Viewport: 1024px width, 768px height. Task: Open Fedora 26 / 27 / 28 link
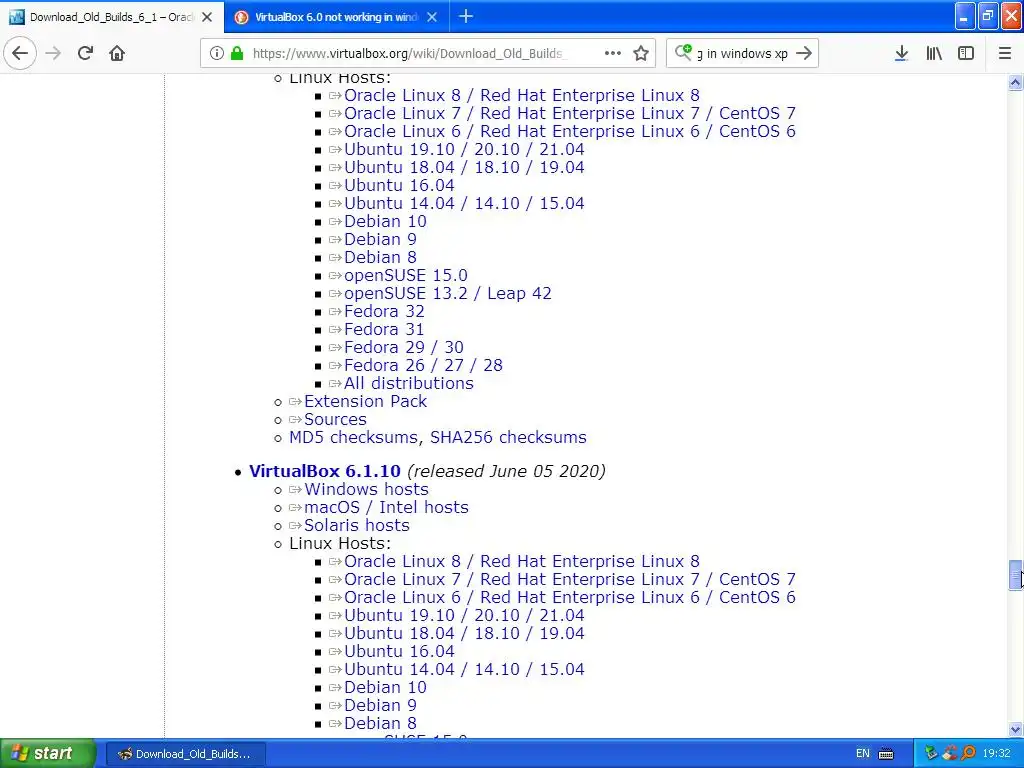423,365
